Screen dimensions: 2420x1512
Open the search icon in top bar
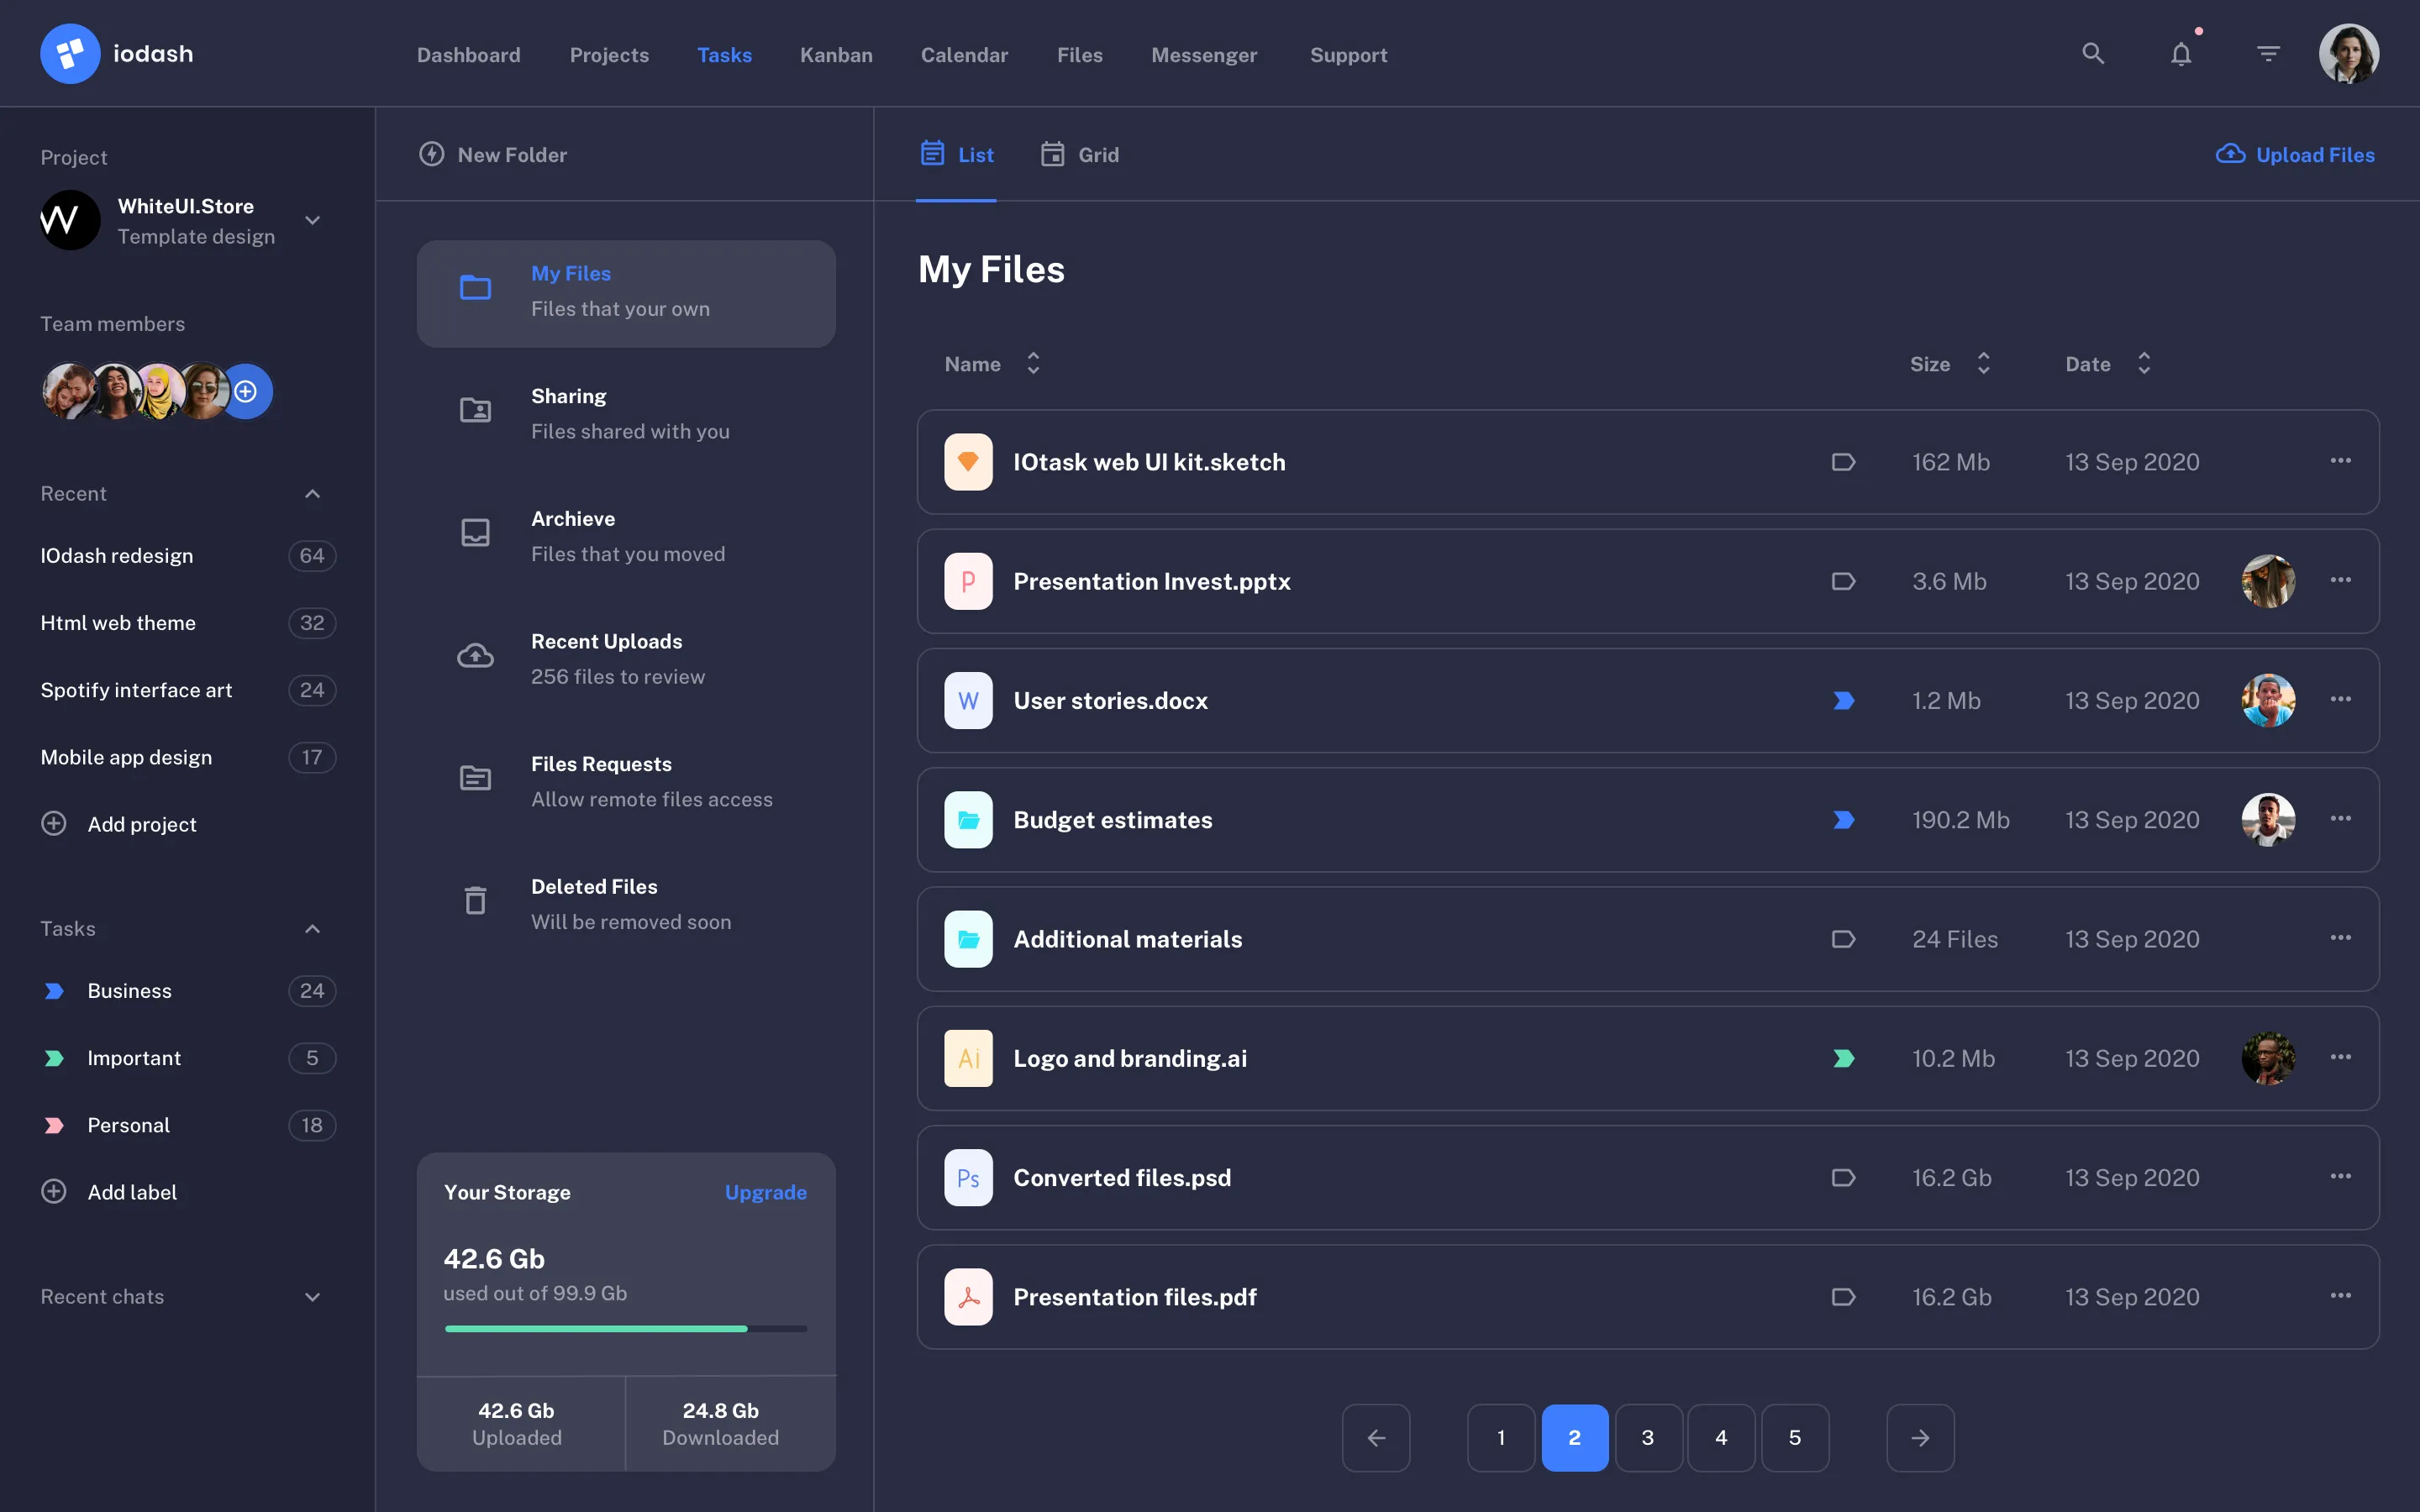point(2093,53)
